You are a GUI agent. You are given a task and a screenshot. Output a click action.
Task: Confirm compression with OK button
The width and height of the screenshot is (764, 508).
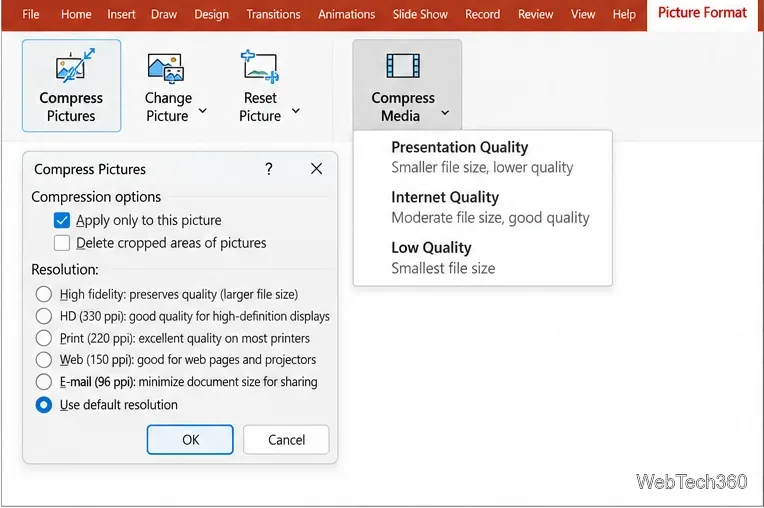point(190,440)
